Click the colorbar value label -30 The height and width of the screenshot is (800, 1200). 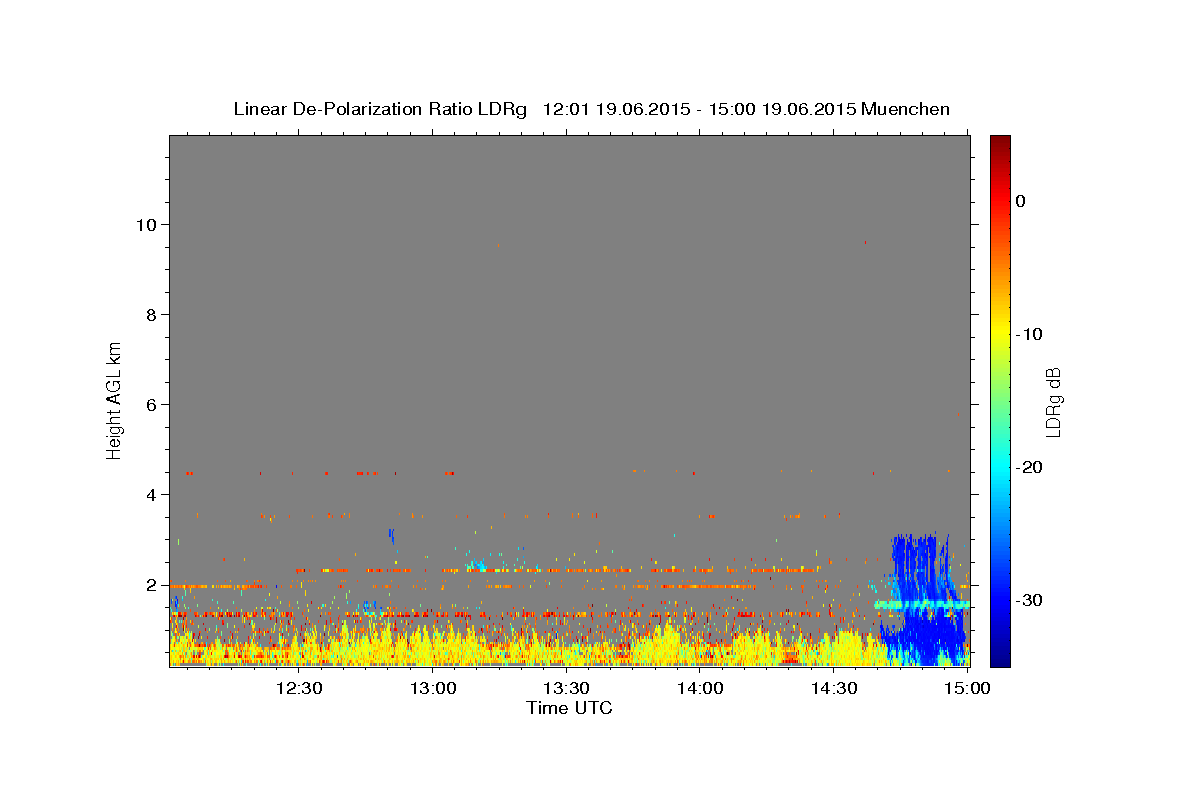click(1029, 600)
